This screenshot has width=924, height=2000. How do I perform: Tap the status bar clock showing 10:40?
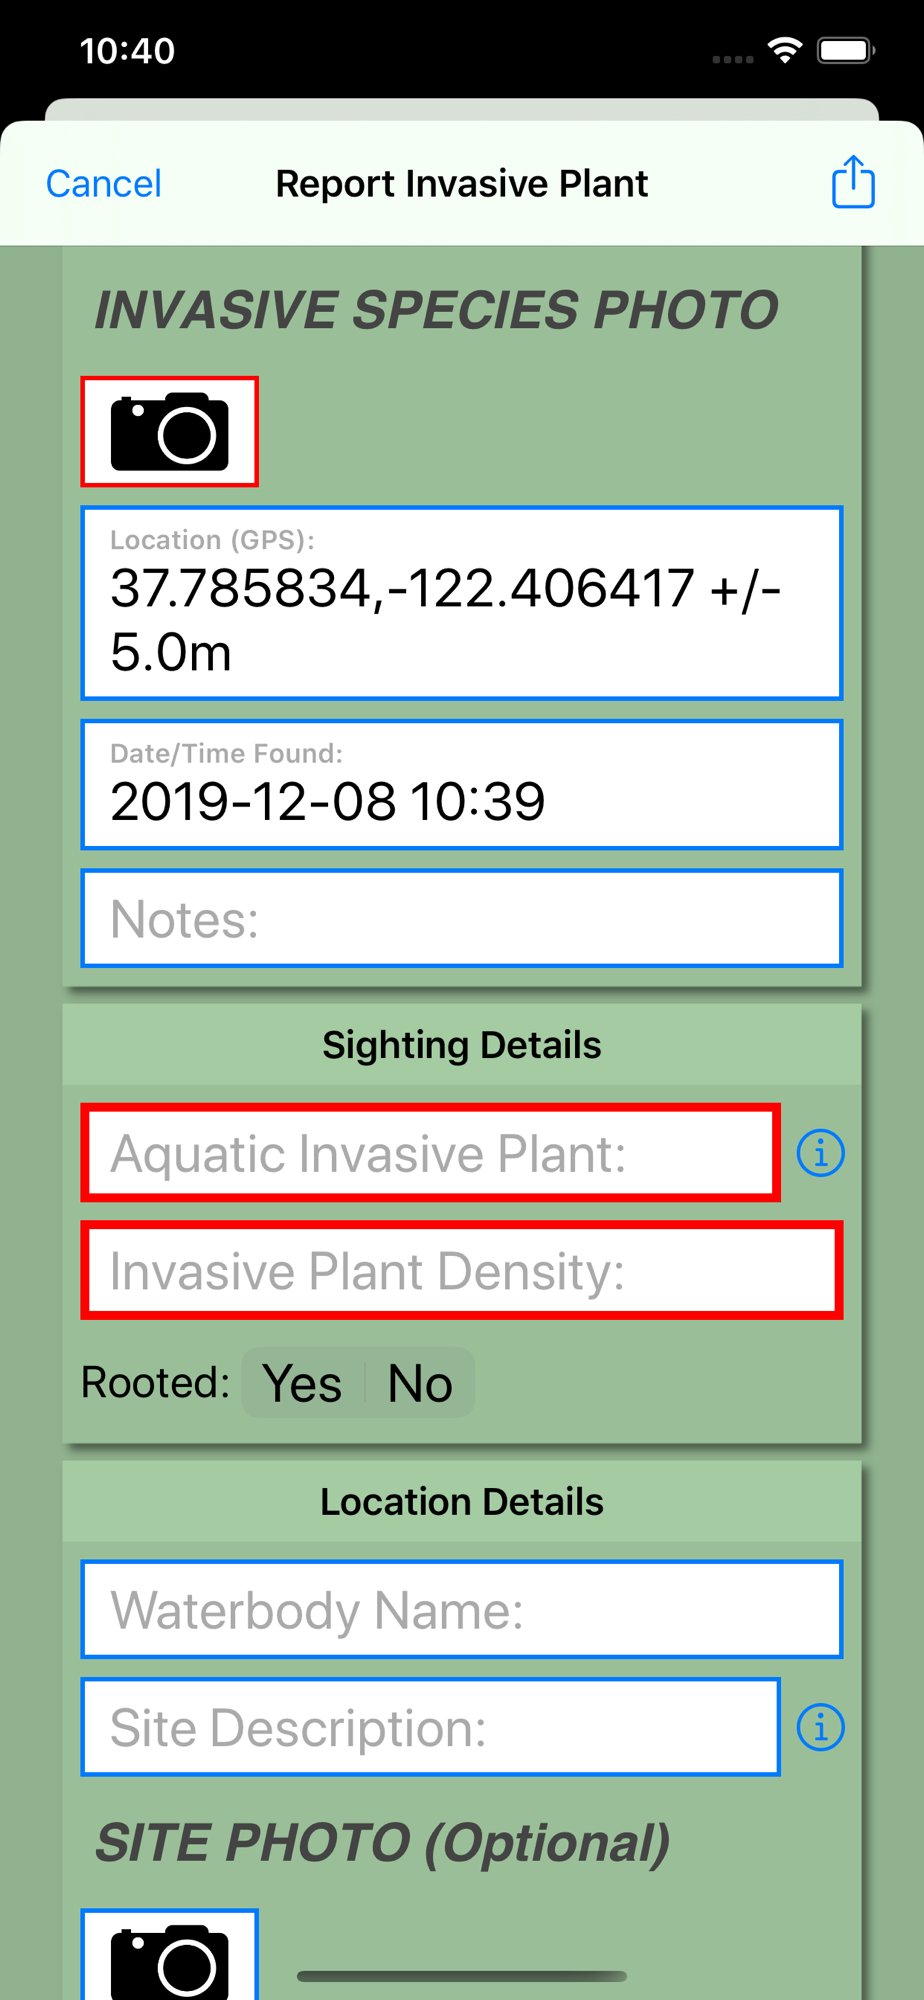pos(127,50)
